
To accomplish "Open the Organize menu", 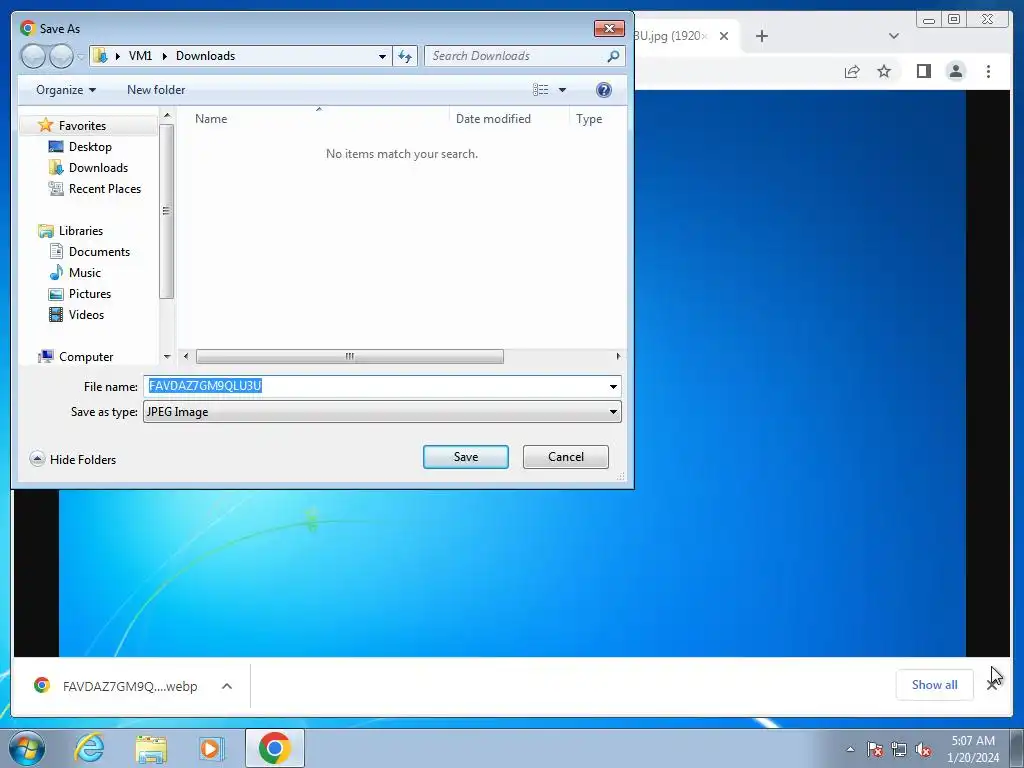I will pos(66,90).
